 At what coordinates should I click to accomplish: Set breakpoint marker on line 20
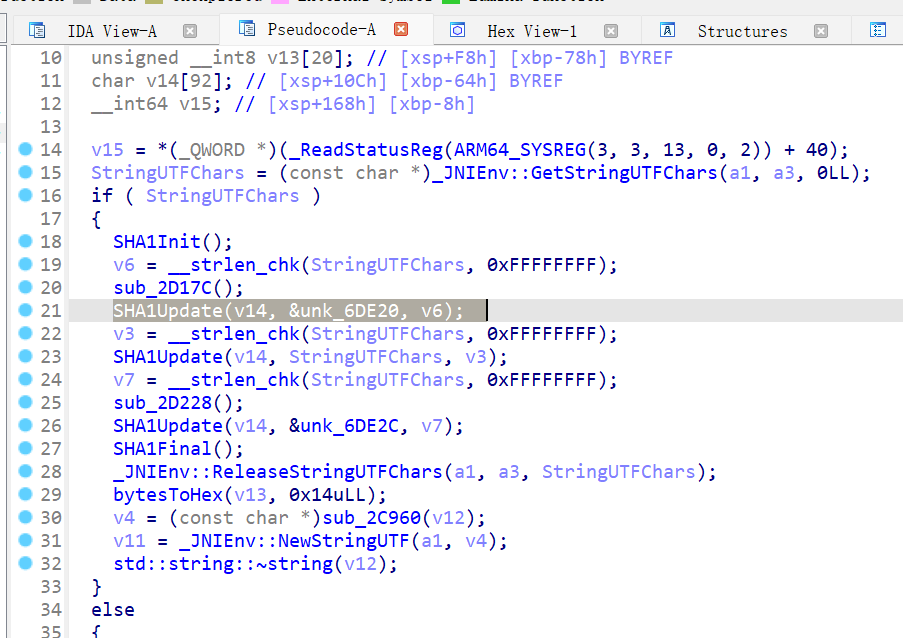tap(25, 287)
